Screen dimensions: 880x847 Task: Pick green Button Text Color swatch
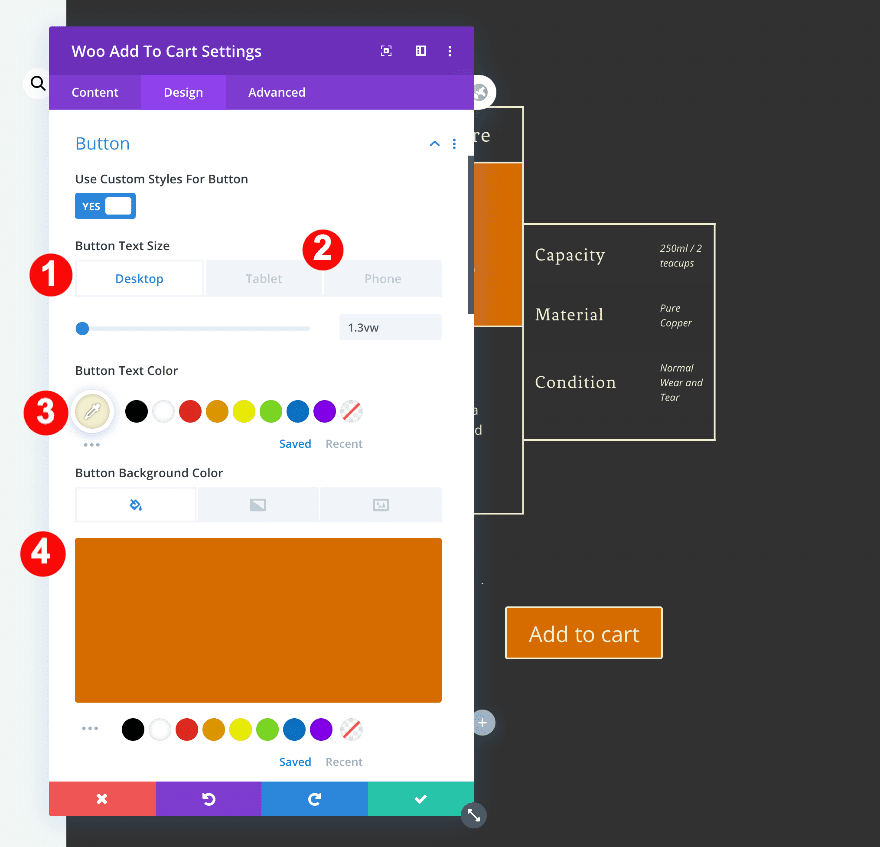[x=271, y=411]
